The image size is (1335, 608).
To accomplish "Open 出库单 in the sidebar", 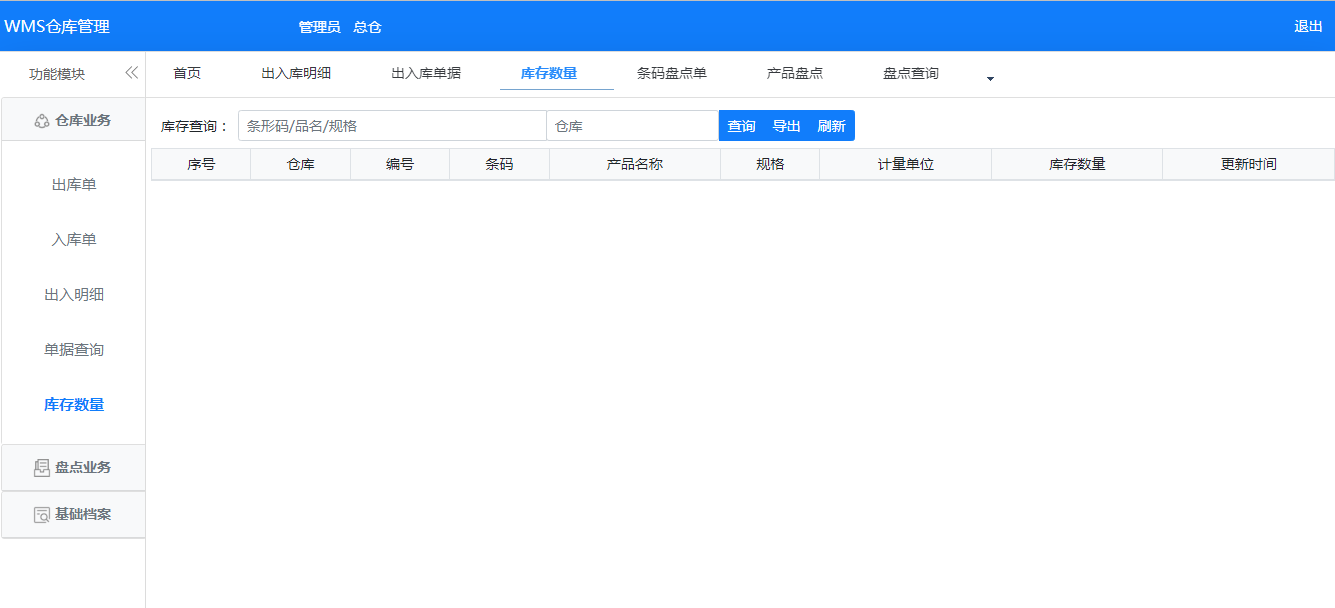I will click(74, 185).
